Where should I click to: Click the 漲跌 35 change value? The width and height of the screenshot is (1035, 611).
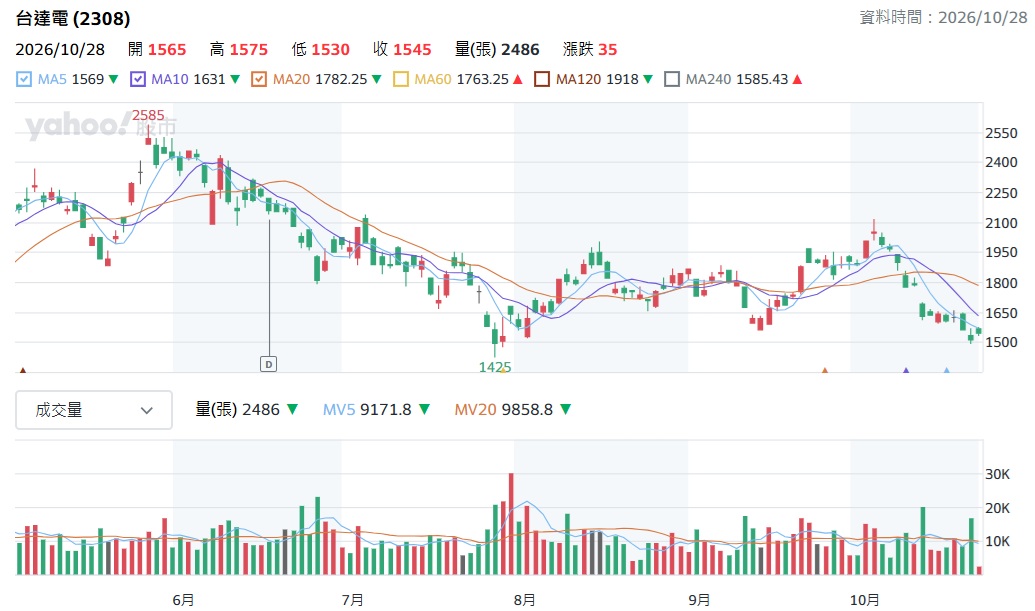coord(590,49)
